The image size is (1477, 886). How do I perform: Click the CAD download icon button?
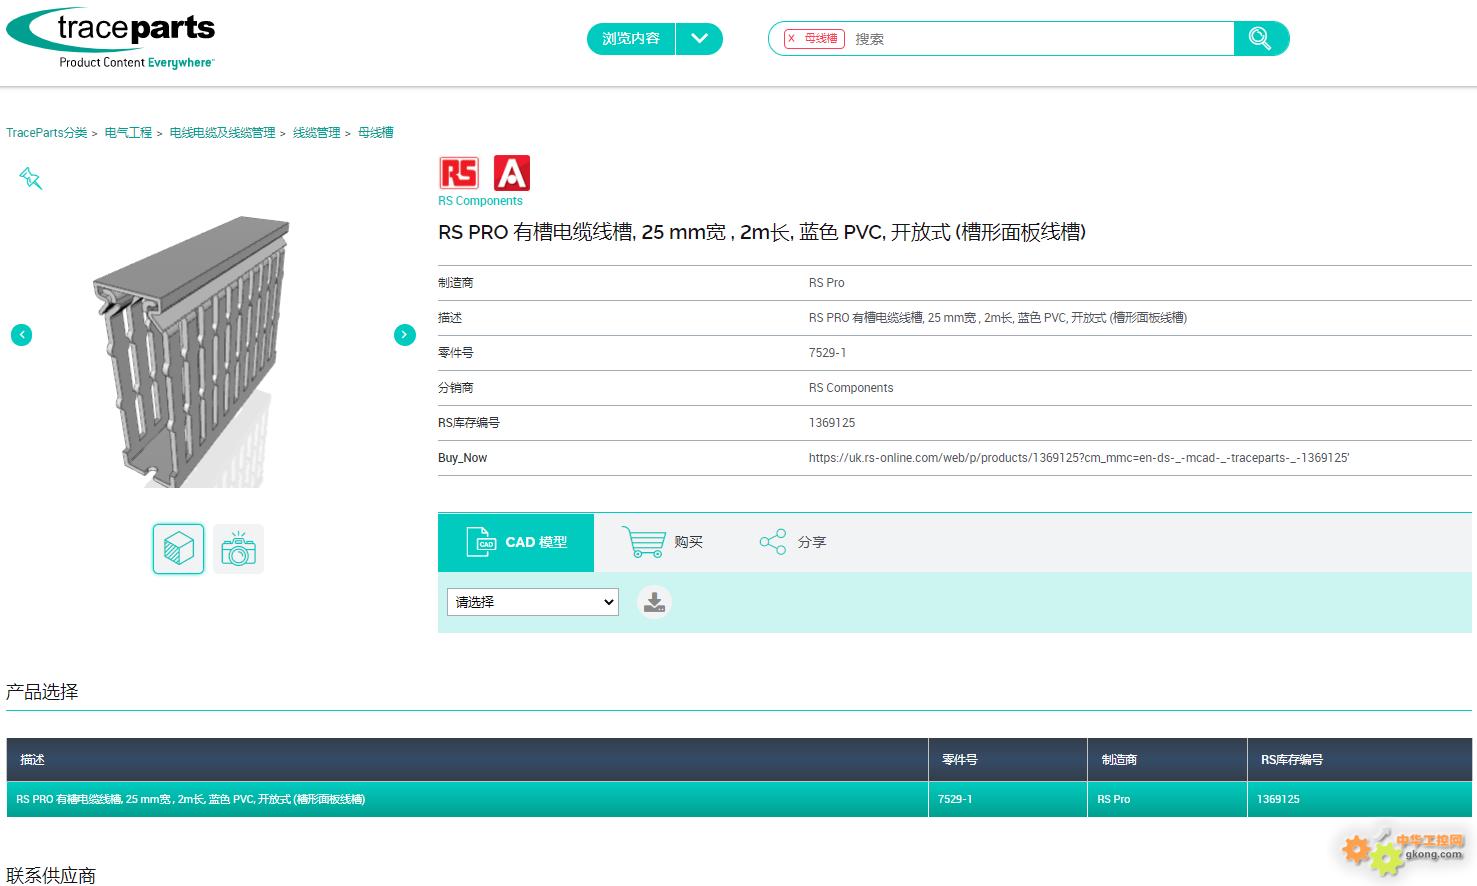[x=654, y=602]
